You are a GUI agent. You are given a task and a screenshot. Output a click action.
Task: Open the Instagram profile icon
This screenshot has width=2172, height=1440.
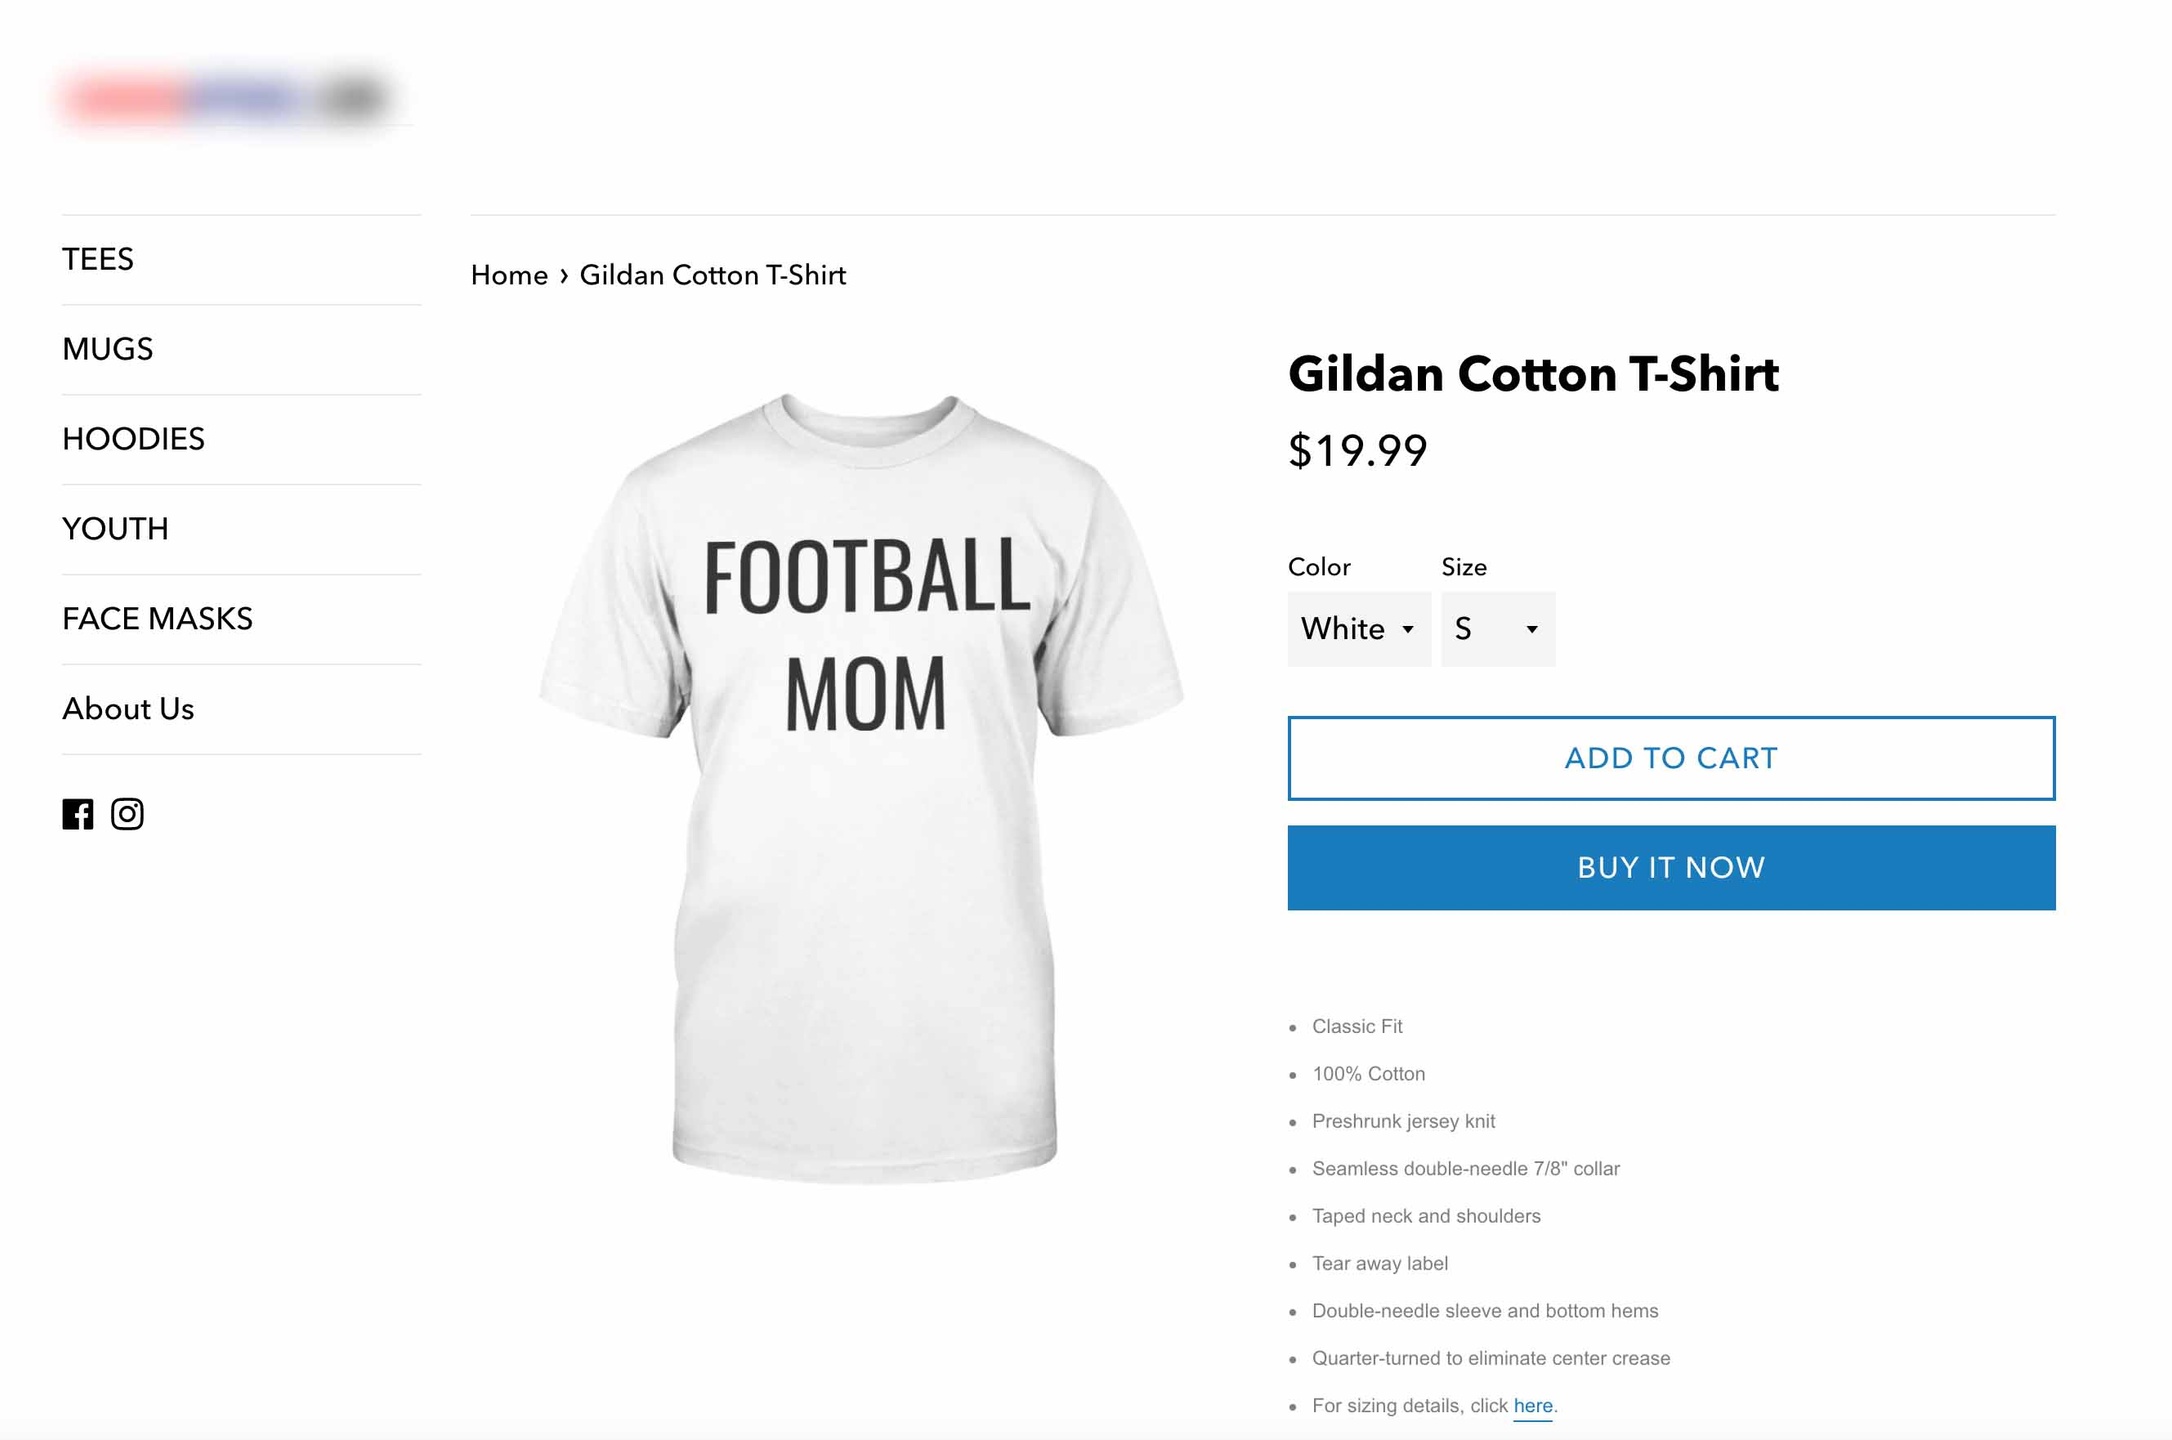[x=127, y=814]
